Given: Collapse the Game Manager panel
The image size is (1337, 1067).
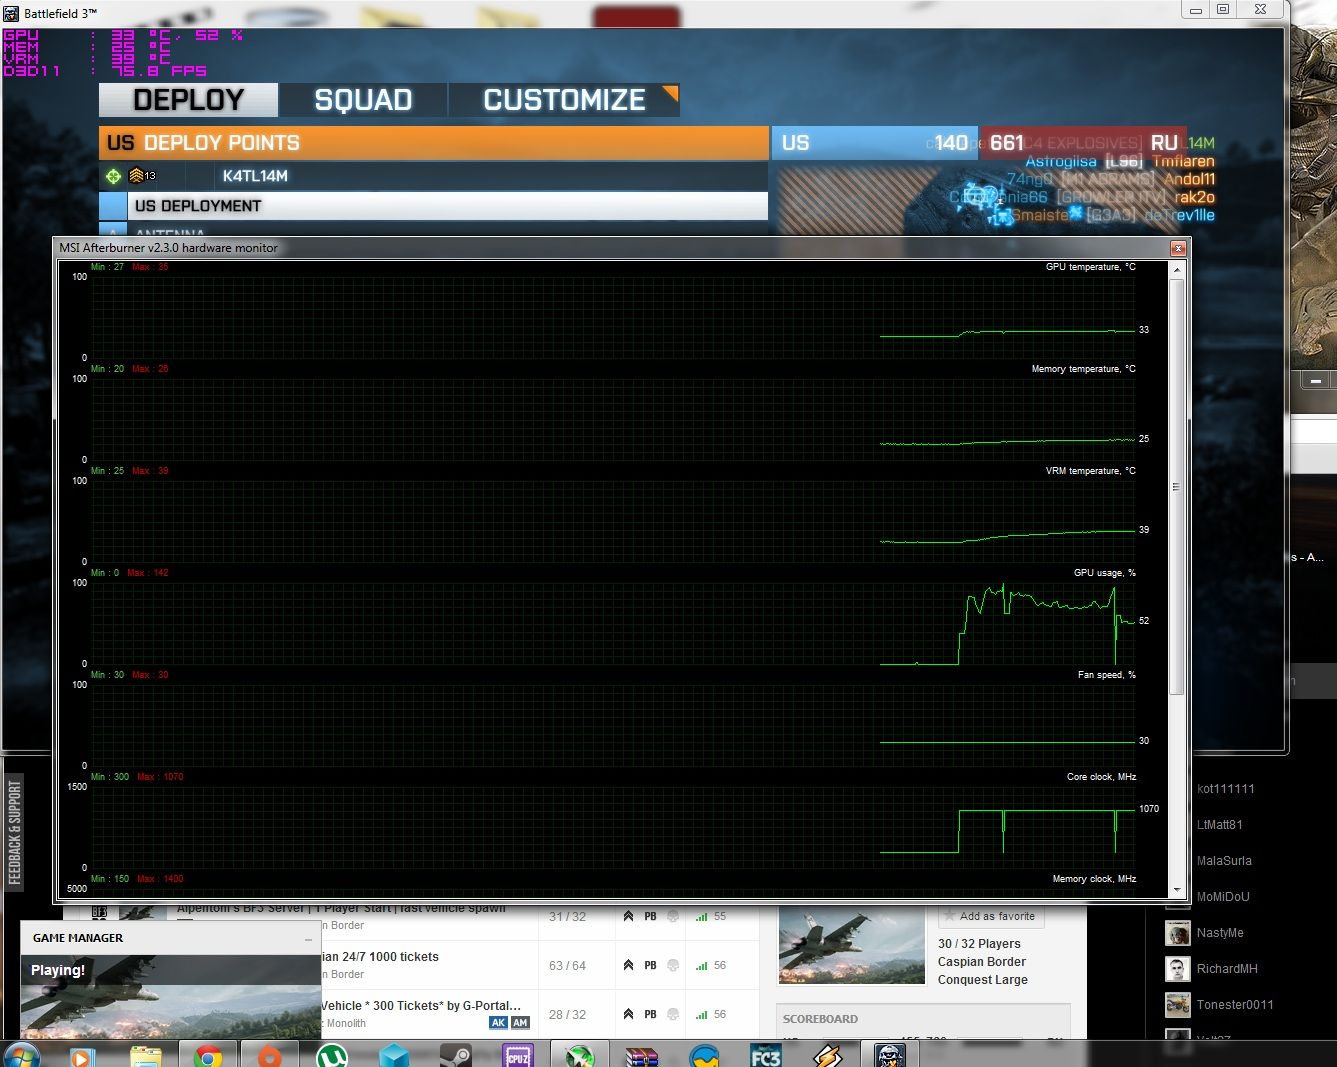Looking at the screenshot, I should tap(308, 939).
